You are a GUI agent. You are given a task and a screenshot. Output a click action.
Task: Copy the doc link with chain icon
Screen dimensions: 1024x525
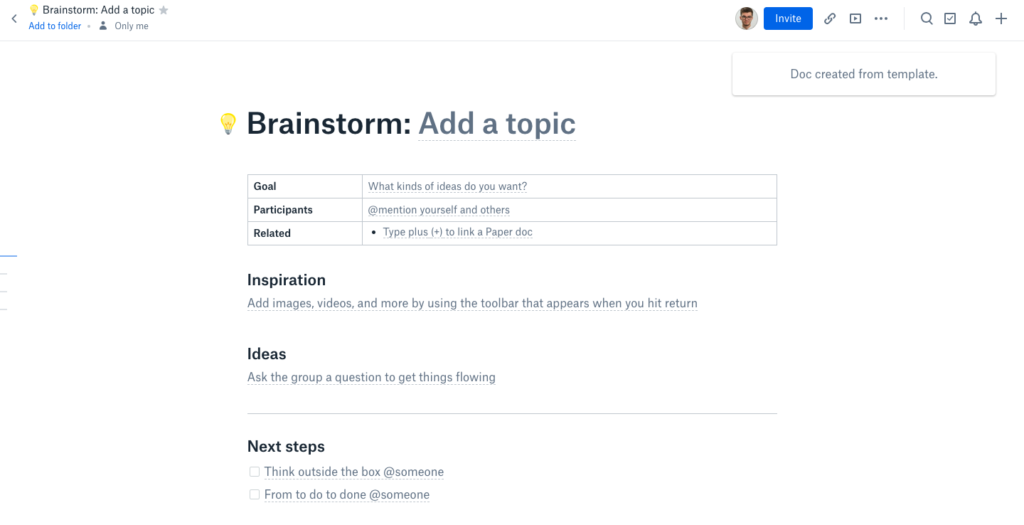[x=830, y=18]
